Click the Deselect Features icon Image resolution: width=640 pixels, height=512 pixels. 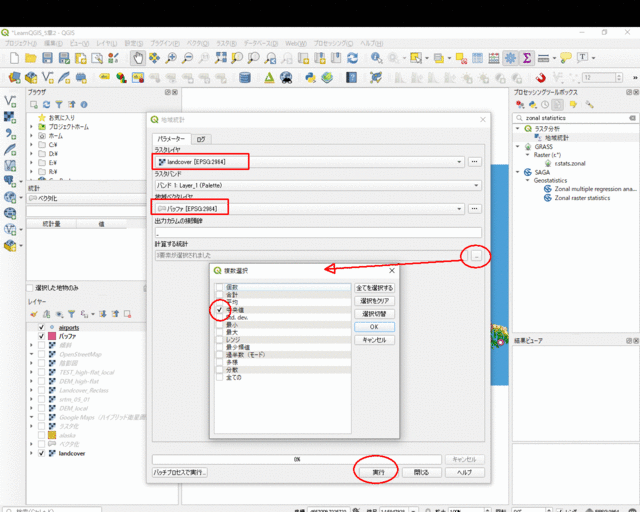(461, 58)
